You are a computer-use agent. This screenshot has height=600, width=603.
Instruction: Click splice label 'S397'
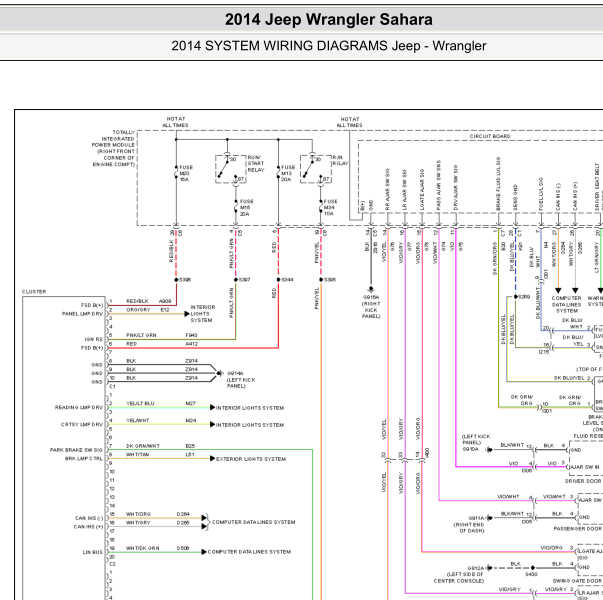[x=245, y=280]
